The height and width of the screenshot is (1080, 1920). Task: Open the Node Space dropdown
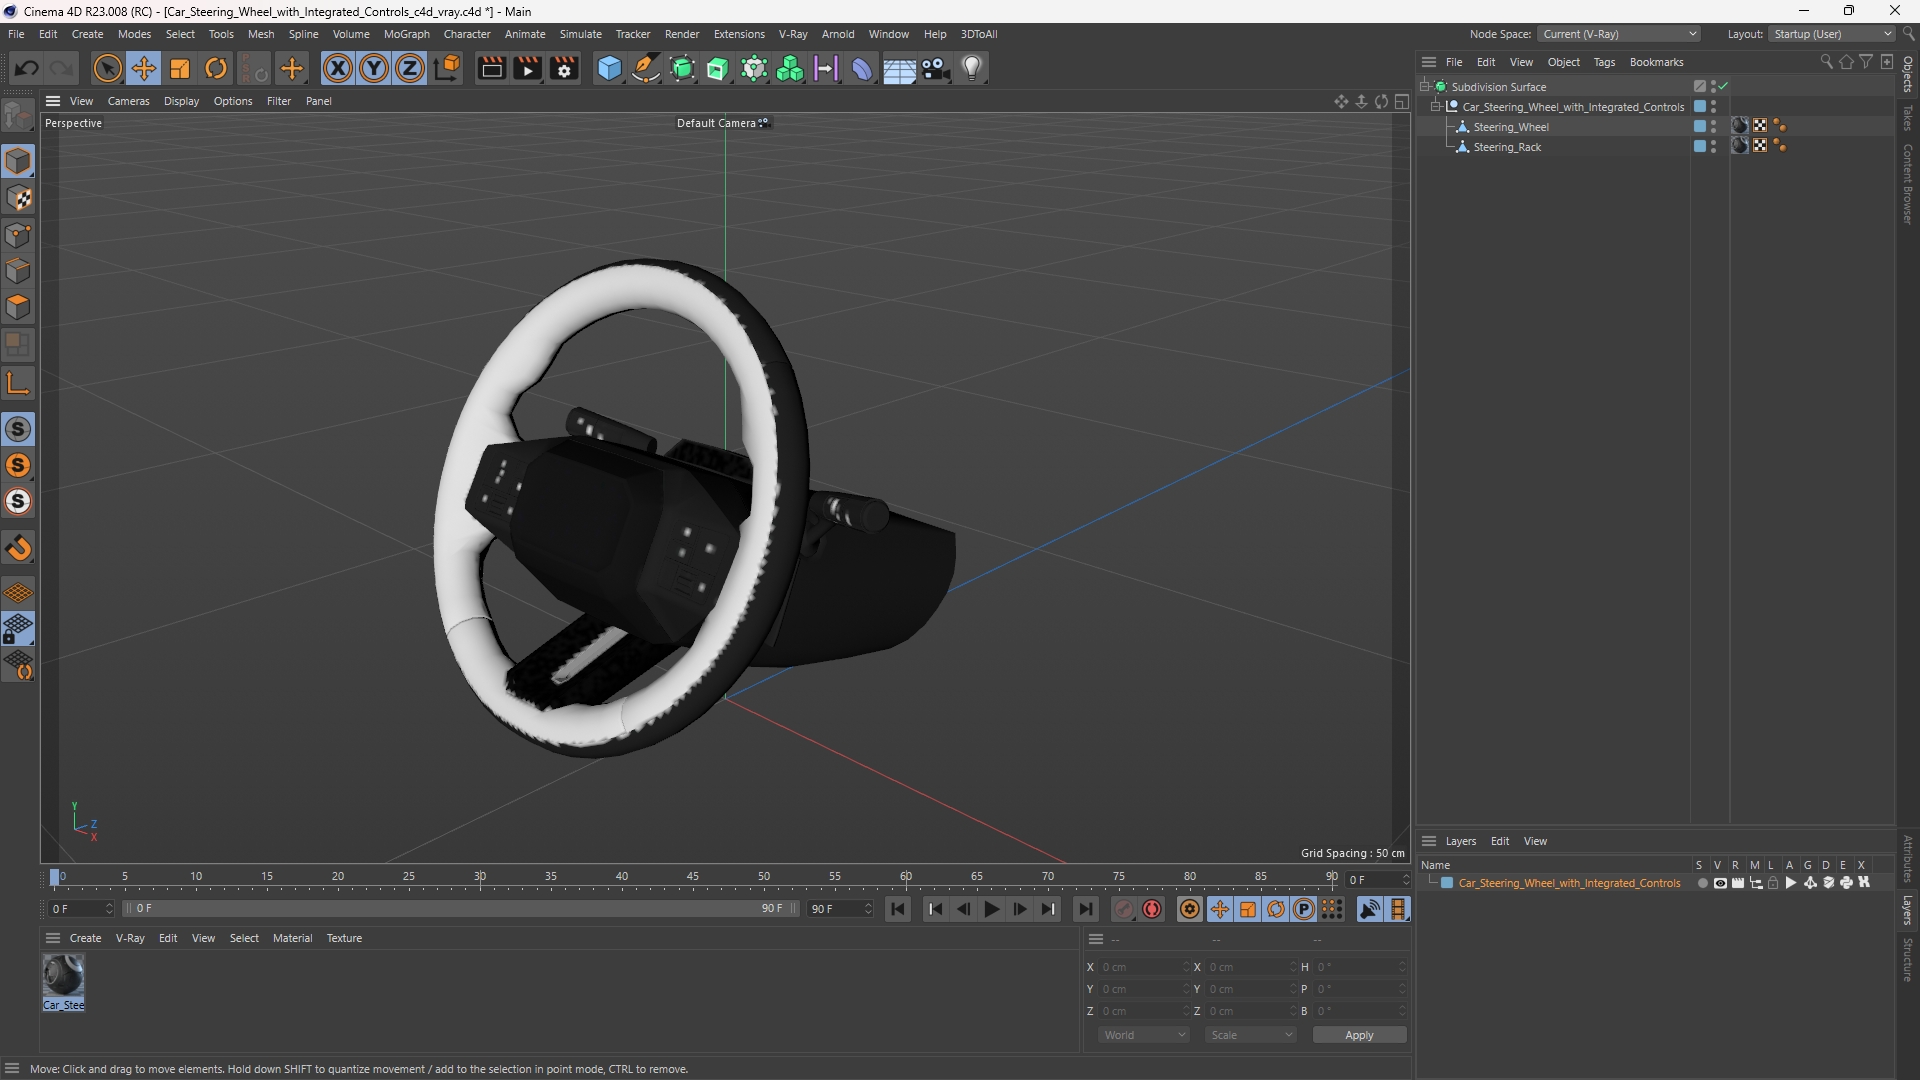point(1618,34)
